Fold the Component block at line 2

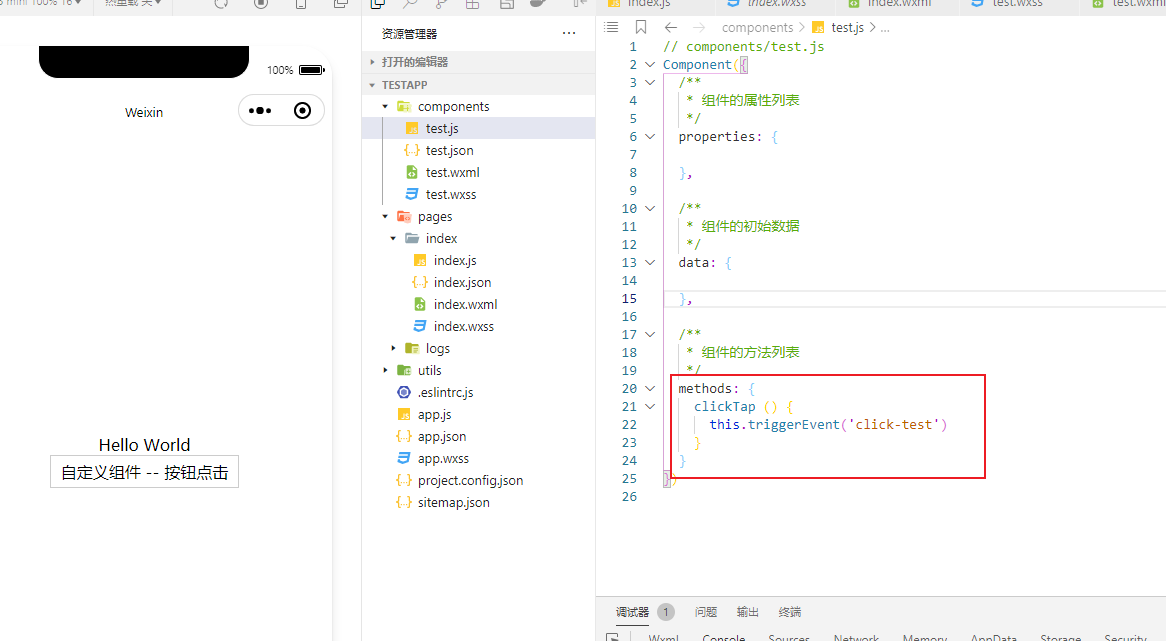[x=651, y=65]
